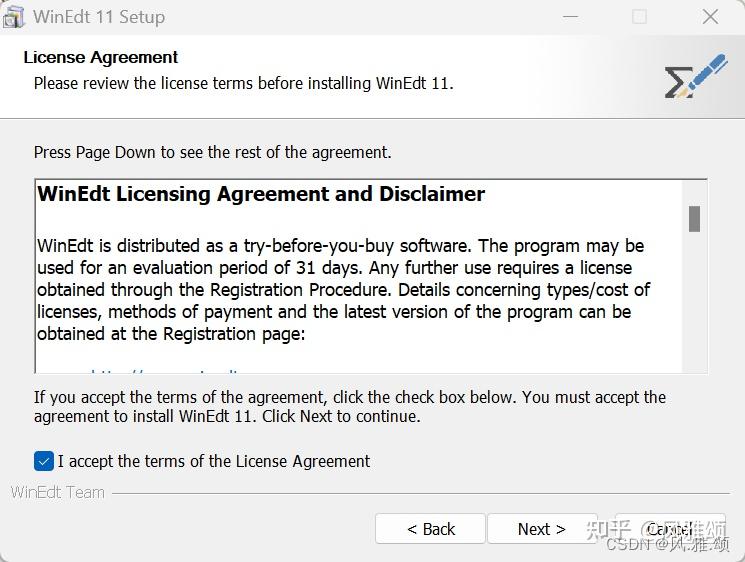Close the WinEdt 11 Setup dialog
Viewport: 745px width, 562px height.
coord(710,17)
